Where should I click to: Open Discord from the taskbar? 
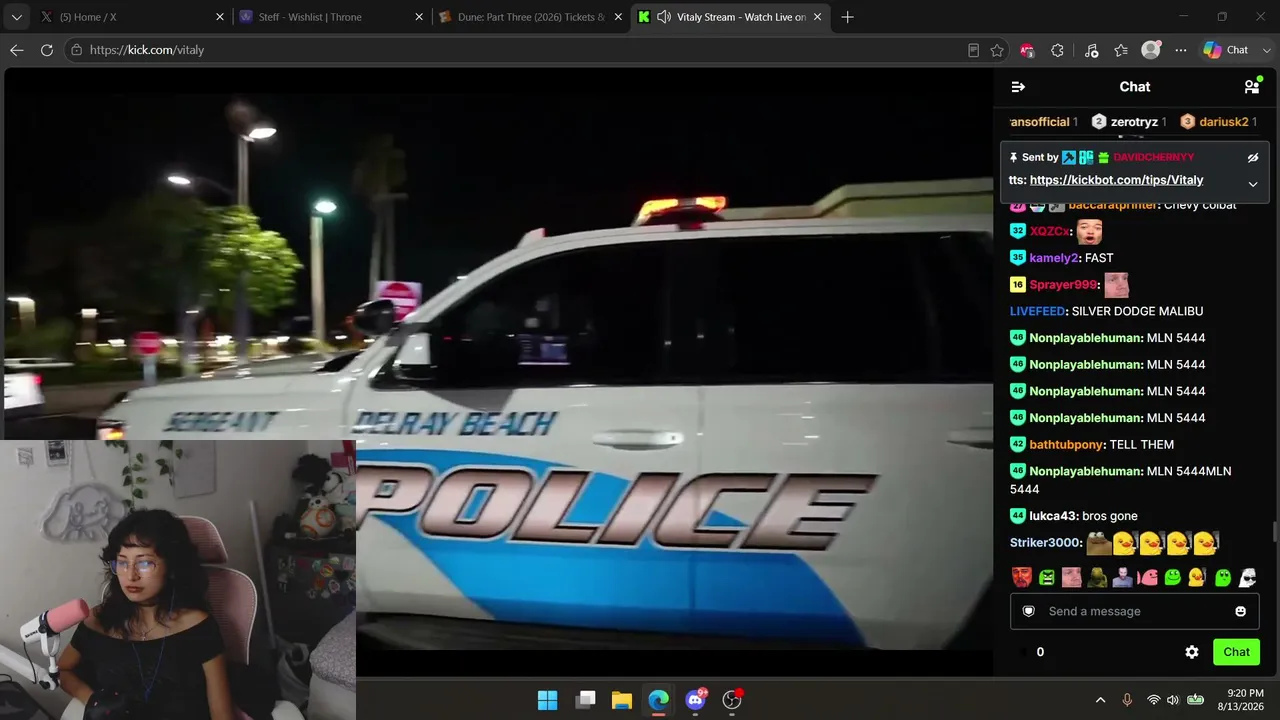click(x=696, y=700)
